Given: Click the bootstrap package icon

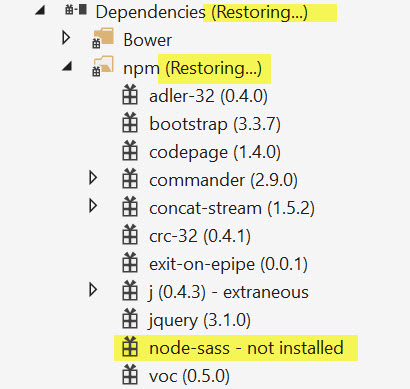Looking at the screenshot, I should (x=130, y=123).
